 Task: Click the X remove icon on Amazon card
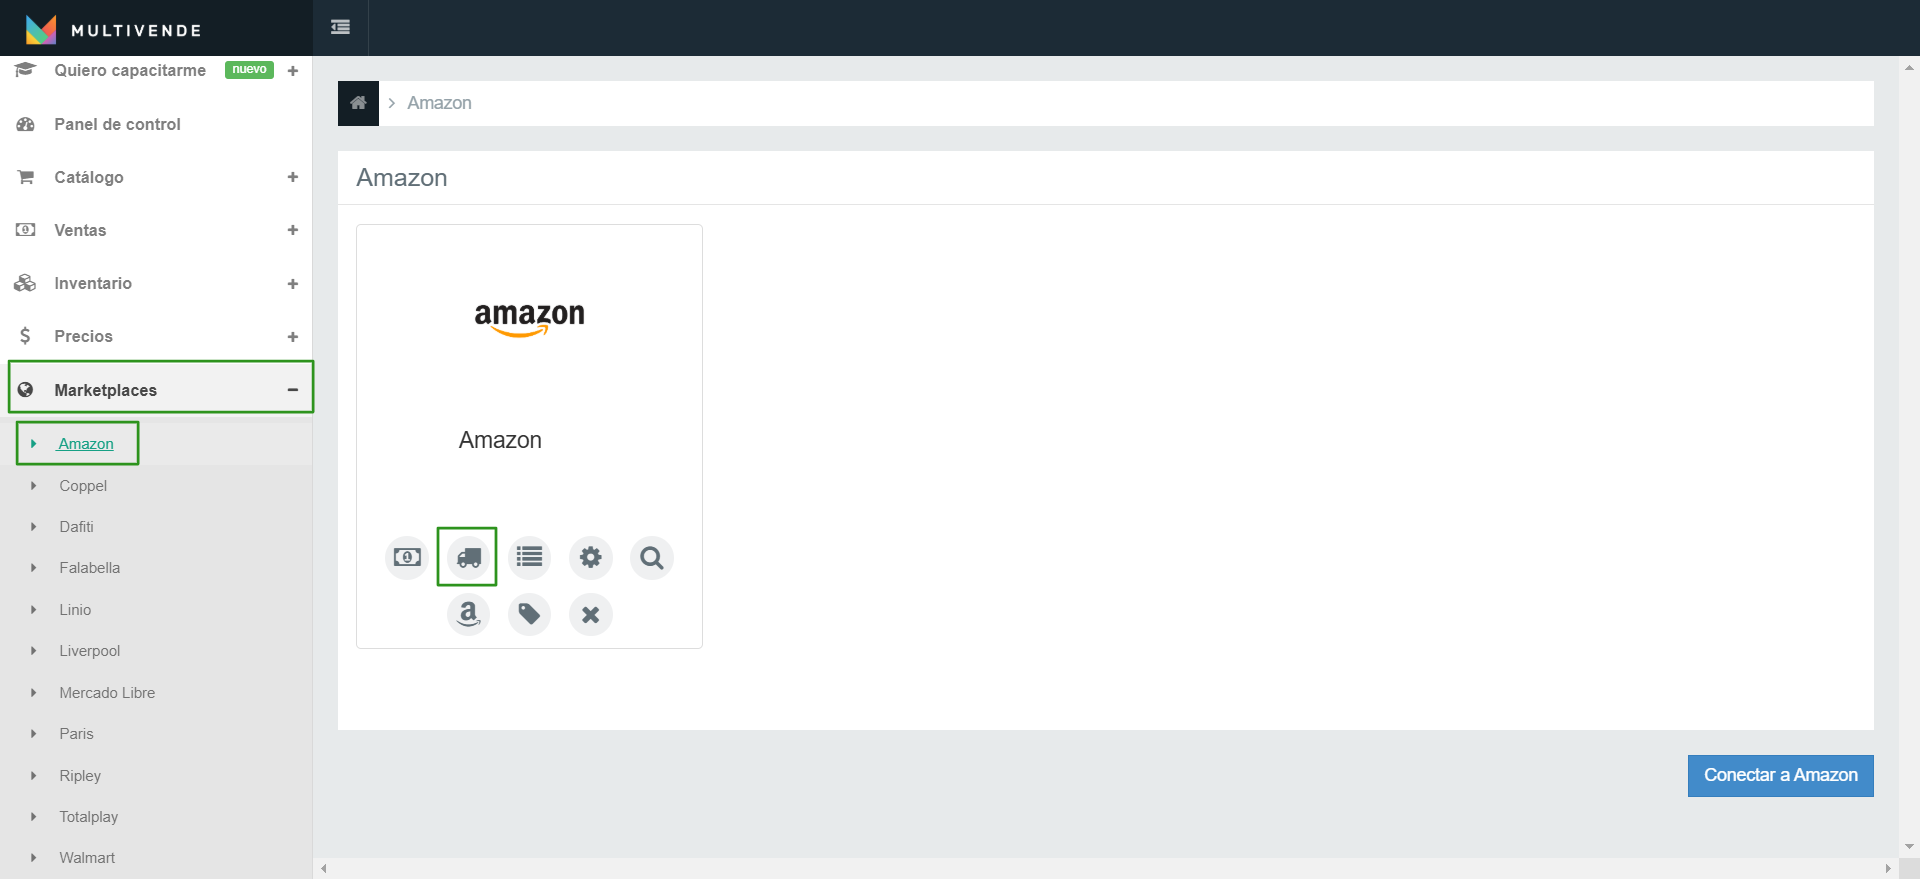(x=591, y=614)
